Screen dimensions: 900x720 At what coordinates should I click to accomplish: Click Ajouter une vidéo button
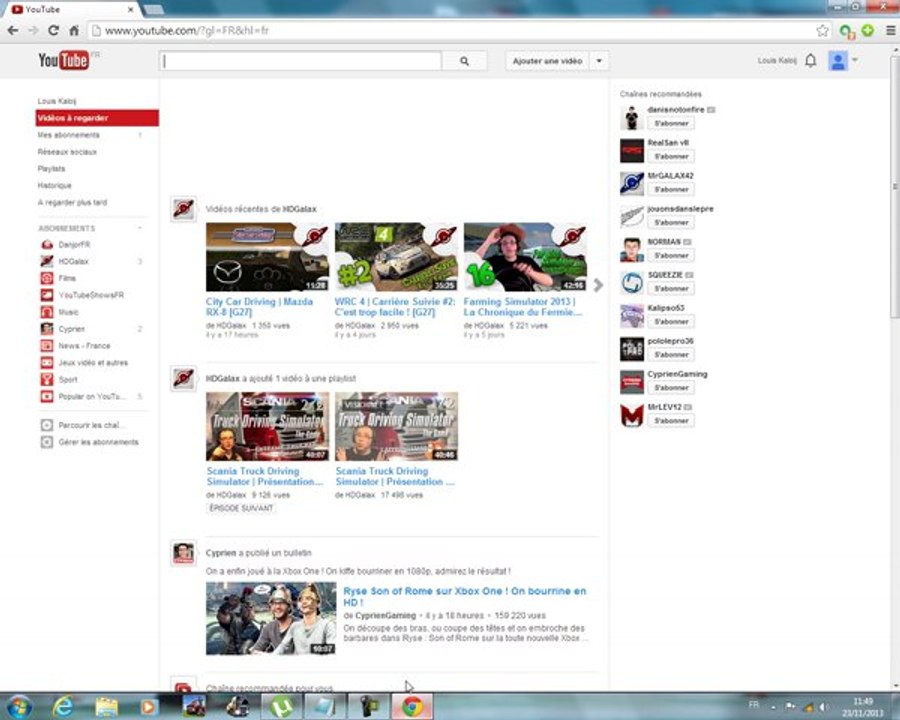(x=548, y=61)
